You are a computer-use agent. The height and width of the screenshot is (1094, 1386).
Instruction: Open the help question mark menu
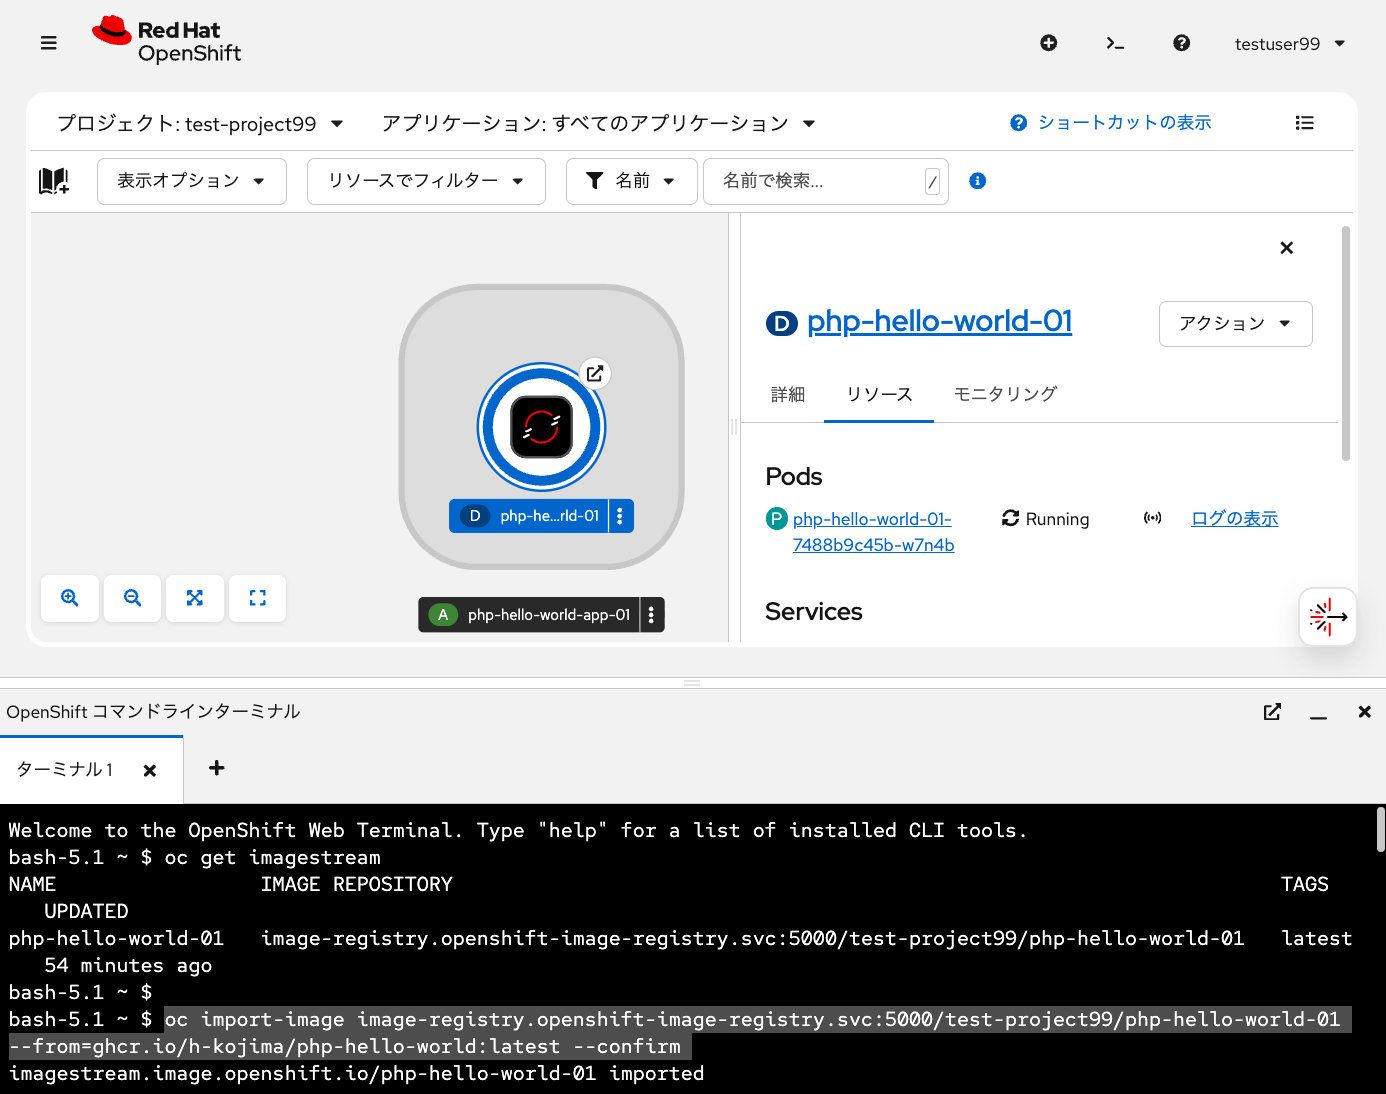pos(1181,43)
